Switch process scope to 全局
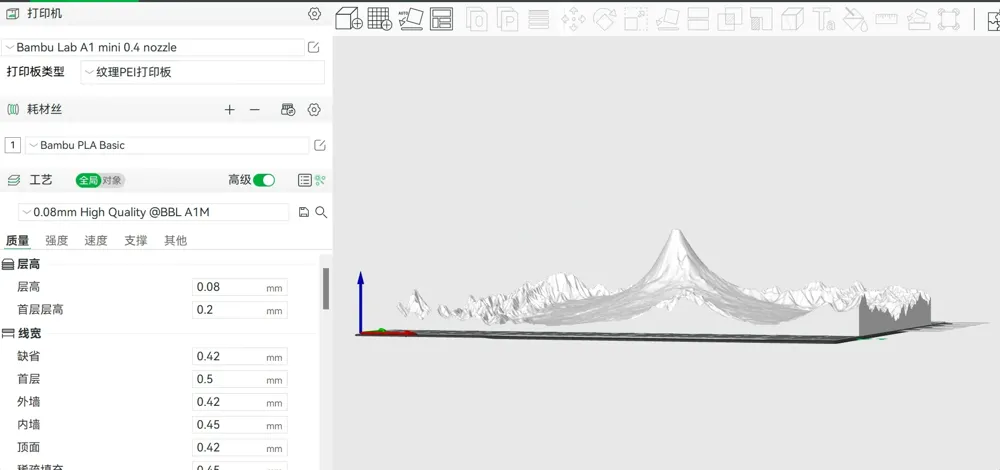Screen dimensions: 1000x470 (x=89, y=180)
